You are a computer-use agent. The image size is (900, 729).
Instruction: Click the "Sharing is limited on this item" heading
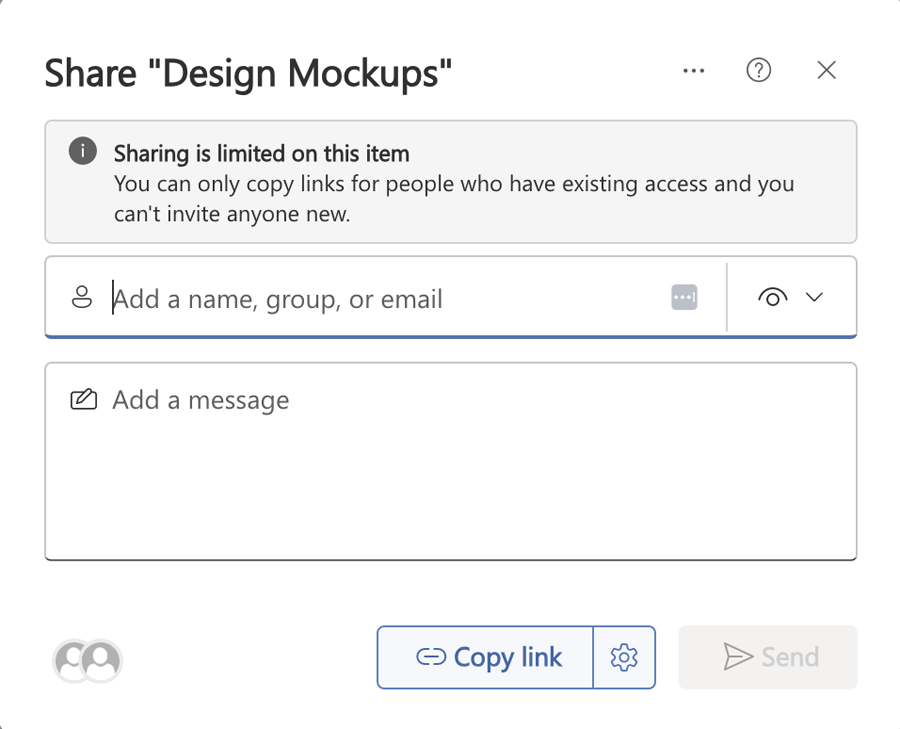[x=261, y=153]
